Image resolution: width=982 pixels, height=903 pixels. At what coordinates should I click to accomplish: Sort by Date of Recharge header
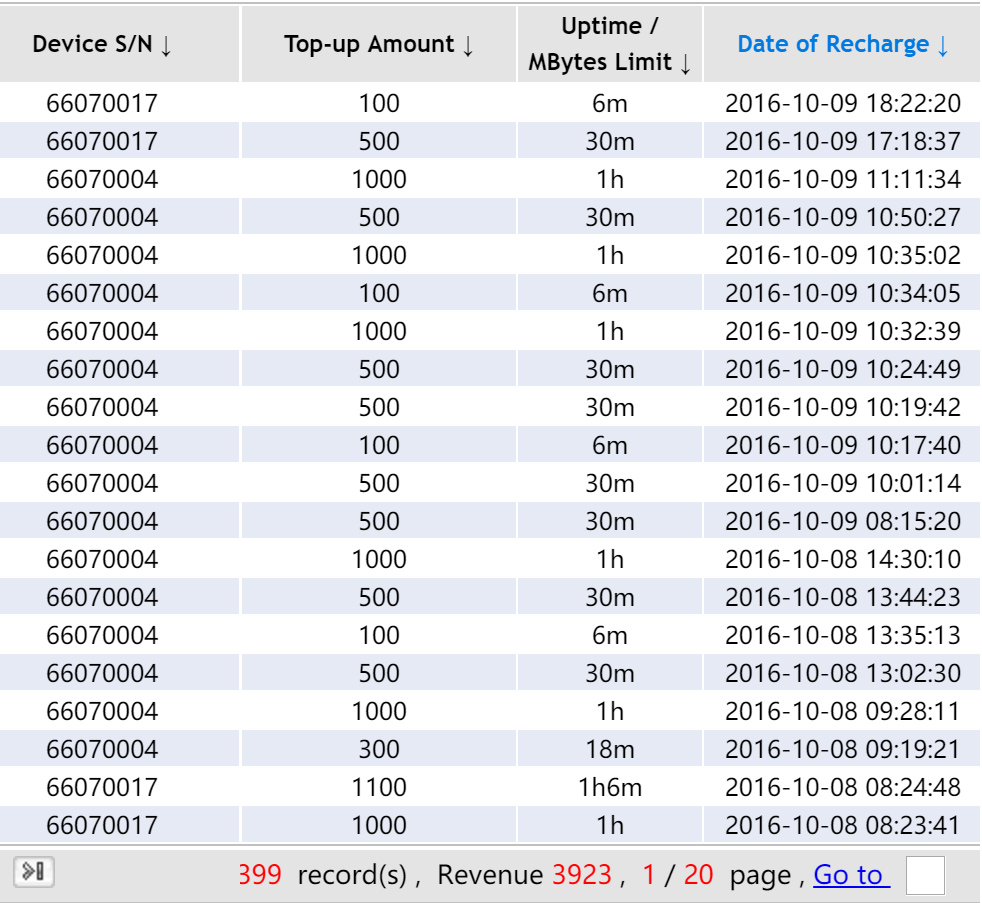pos(842,44)
